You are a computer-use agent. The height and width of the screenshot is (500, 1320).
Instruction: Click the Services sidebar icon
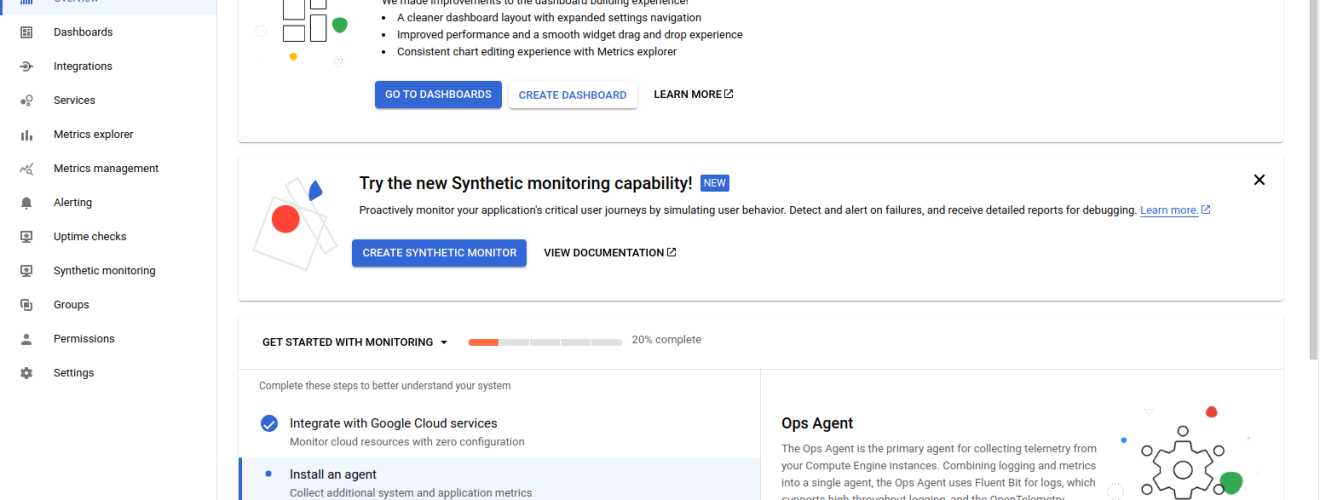point(27,100)
